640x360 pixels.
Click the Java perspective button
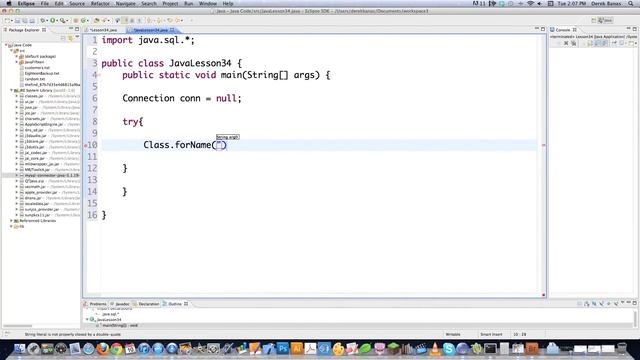click(x=606, y=20)
